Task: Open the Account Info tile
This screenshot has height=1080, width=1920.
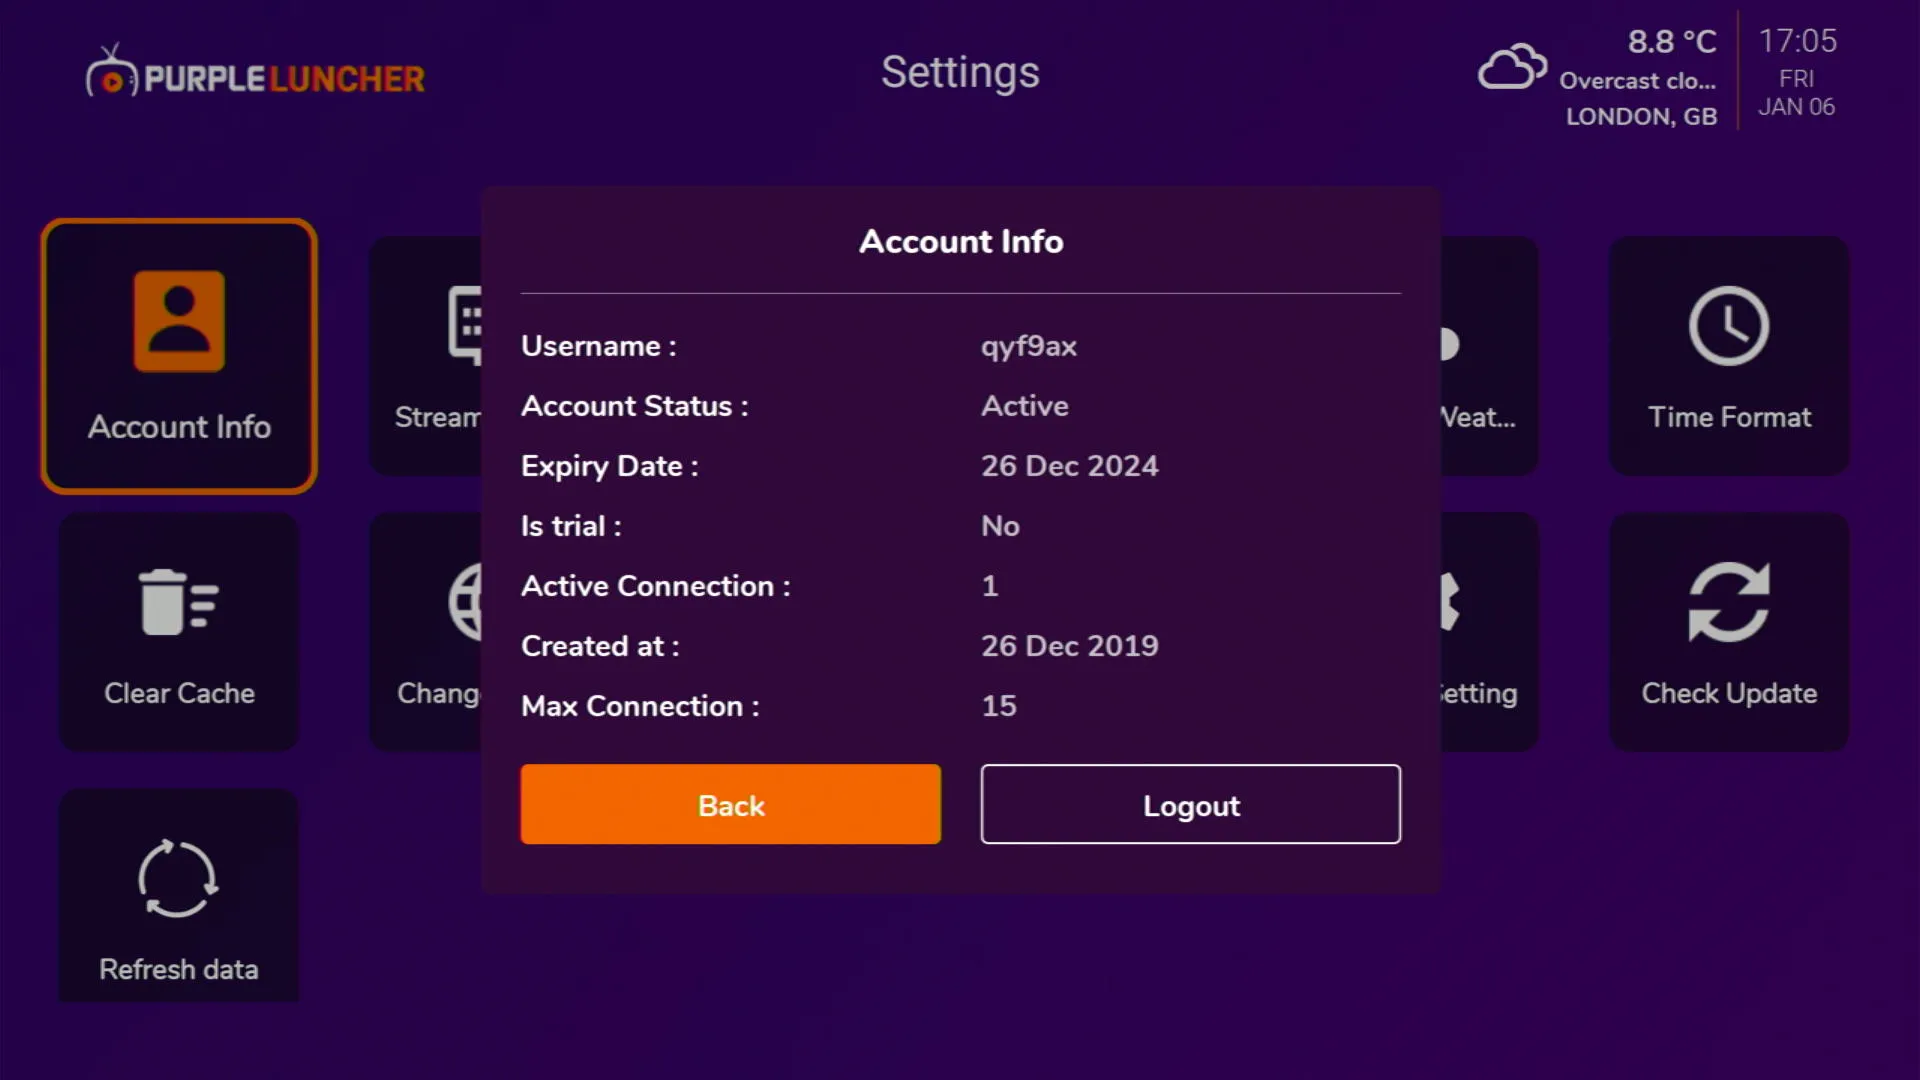Action: pos(179,356)
